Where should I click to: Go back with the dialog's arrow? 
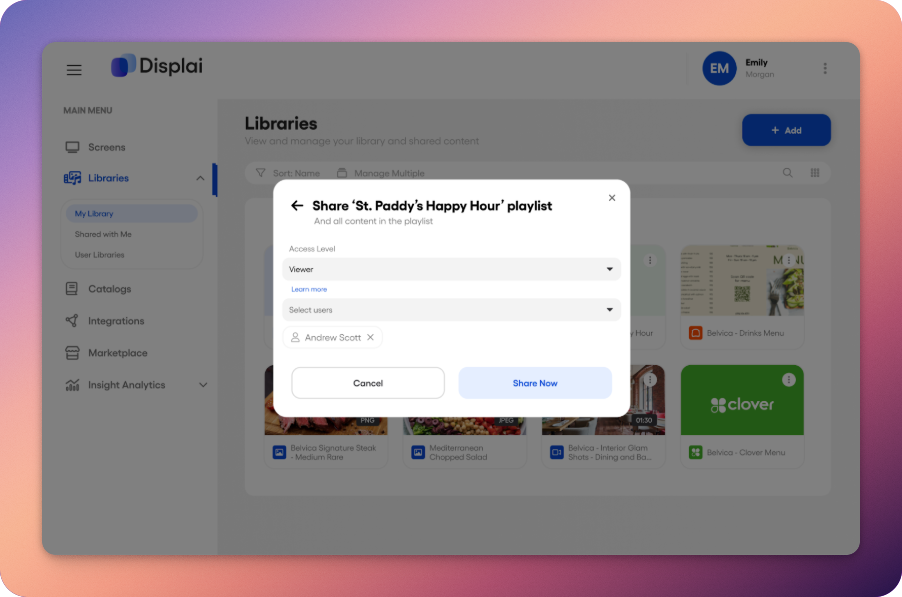297,205
